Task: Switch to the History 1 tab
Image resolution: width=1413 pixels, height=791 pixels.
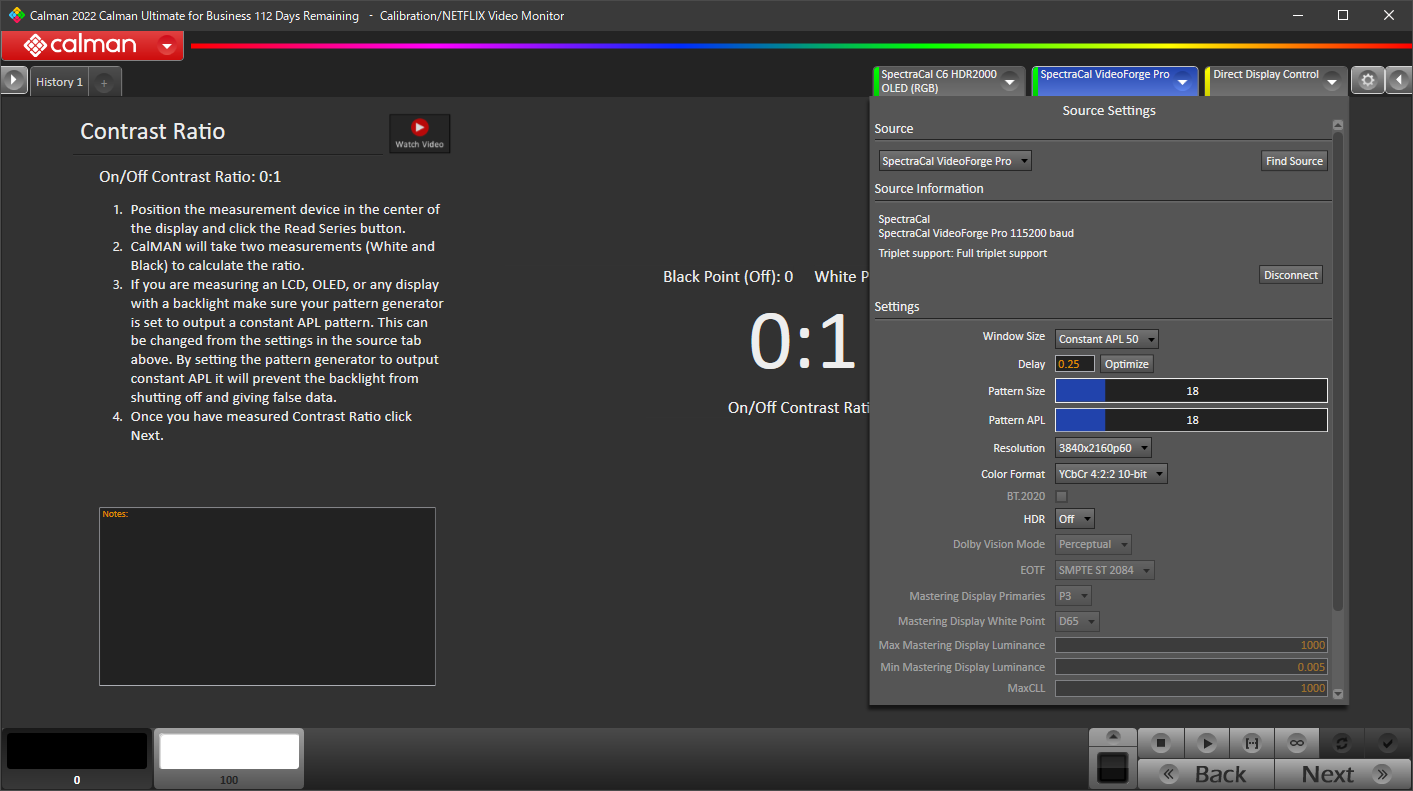Action: pyautogui.click(x=59, y=82)
